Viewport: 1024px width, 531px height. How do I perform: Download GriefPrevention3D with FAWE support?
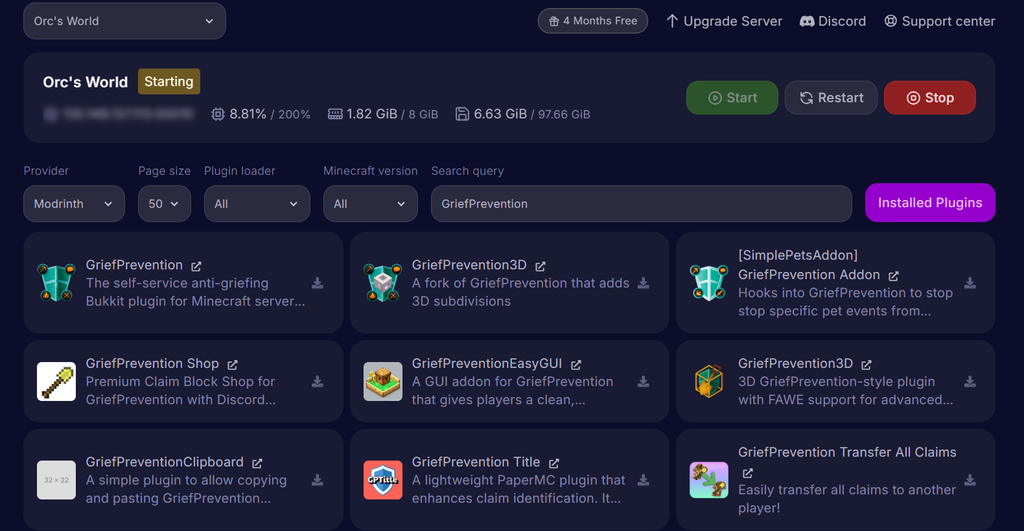[x=970, y=381]
